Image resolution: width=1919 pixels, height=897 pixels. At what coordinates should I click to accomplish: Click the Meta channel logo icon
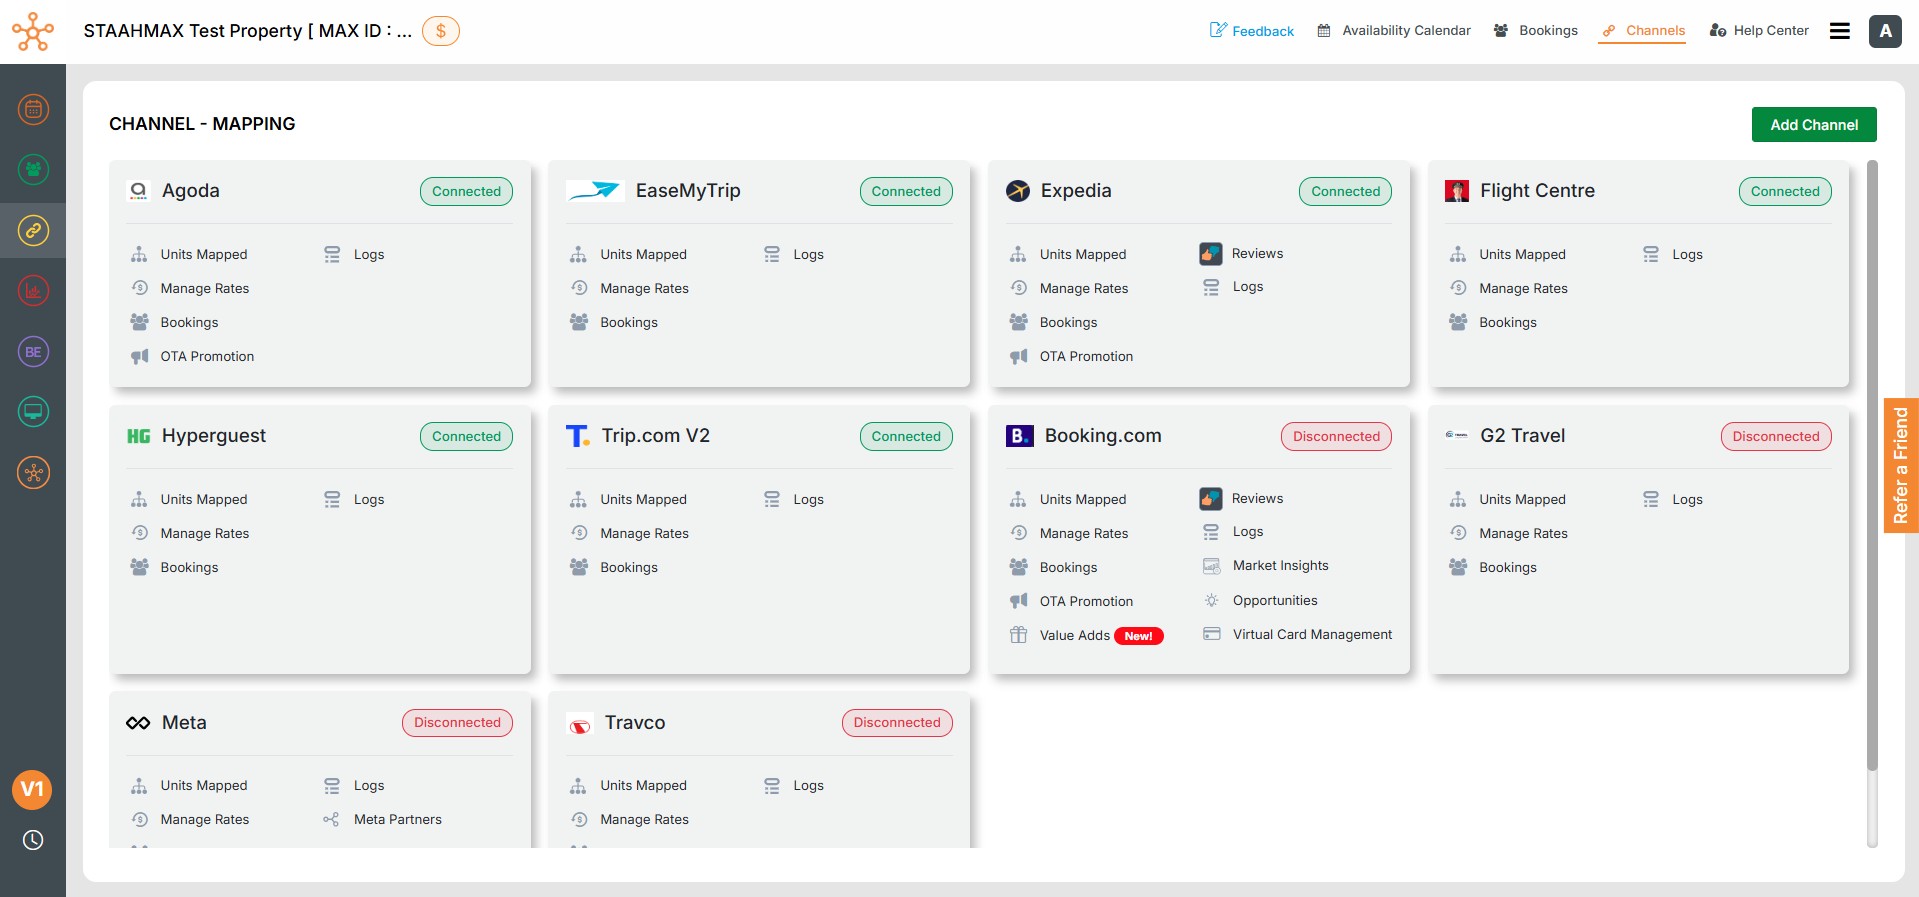click(138, 723)
